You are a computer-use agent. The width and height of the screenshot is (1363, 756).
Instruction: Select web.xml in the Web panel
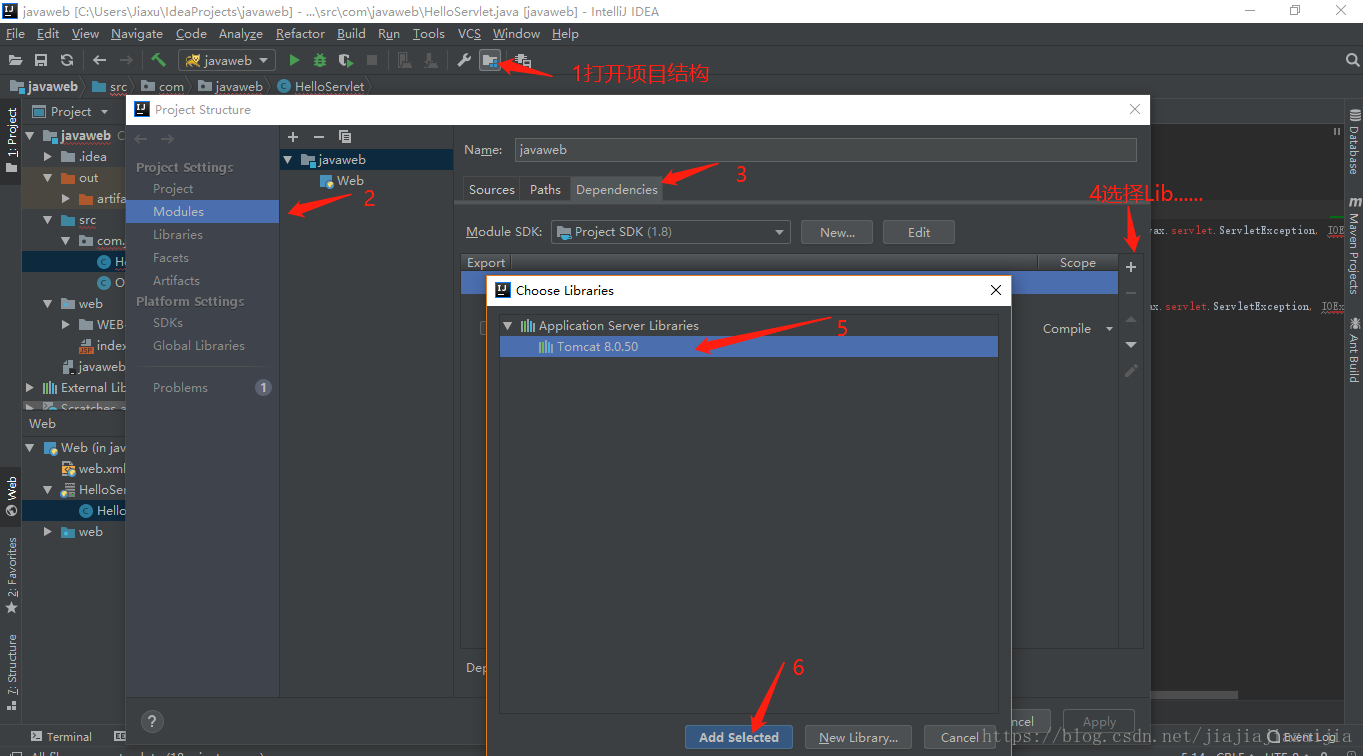click(x=94, y=469)
